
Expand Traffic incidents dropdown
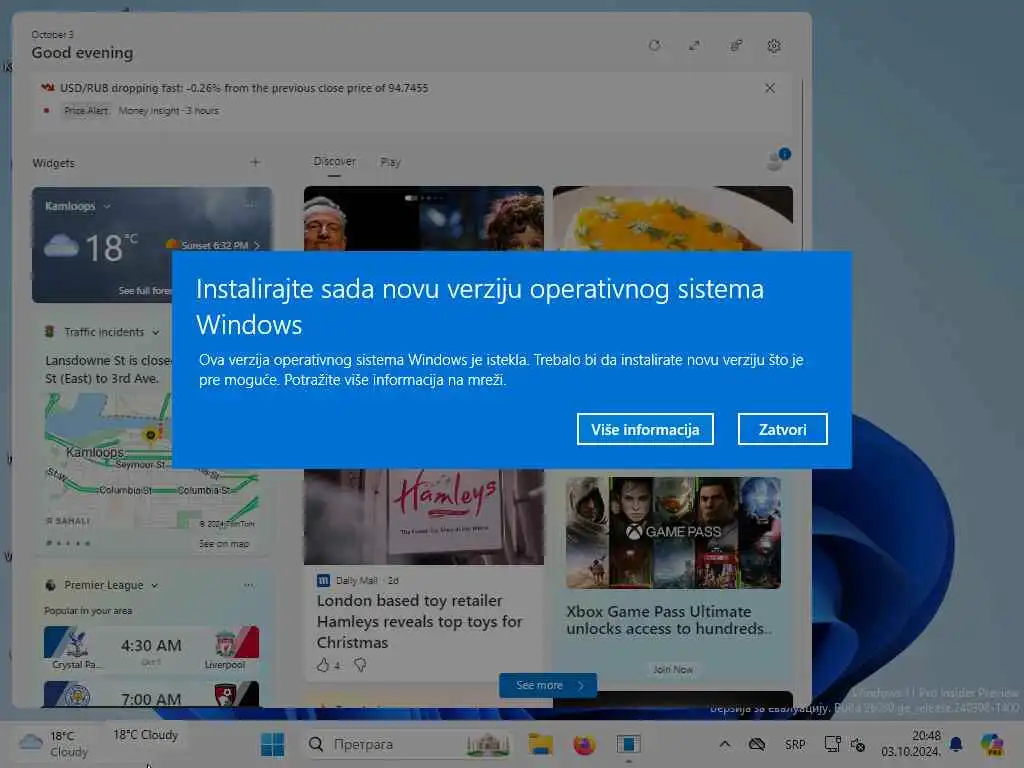[x=155, y=332]
